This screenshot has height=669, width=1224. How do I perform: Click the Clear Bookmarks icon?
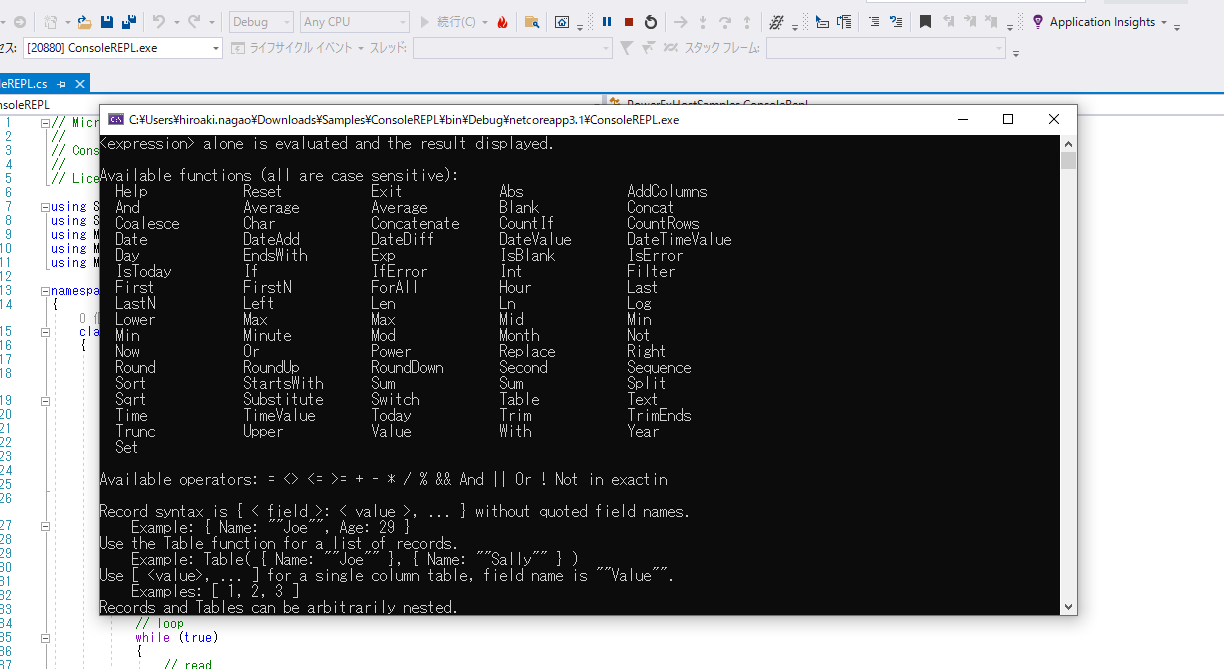[991, 22]
